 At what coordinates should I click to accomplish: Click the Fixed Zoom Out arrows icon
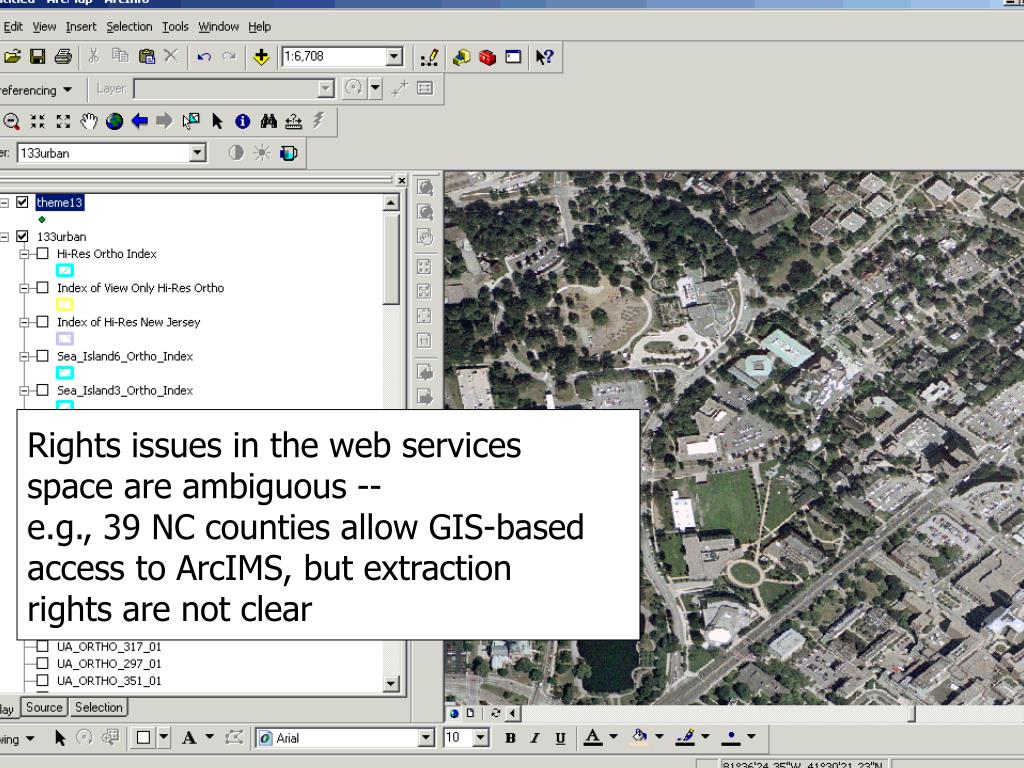[x=63, y=121]
